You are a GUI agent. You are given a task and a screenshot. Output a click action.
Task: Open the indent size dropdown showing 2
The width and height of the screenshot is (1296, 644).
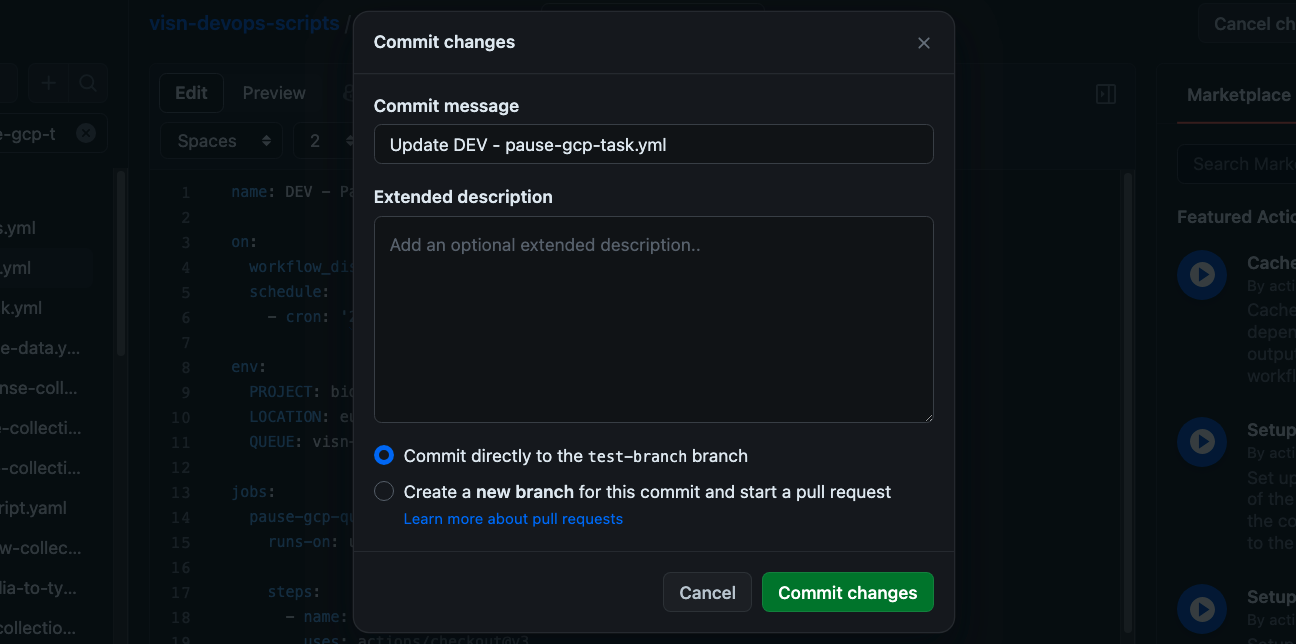324,141
